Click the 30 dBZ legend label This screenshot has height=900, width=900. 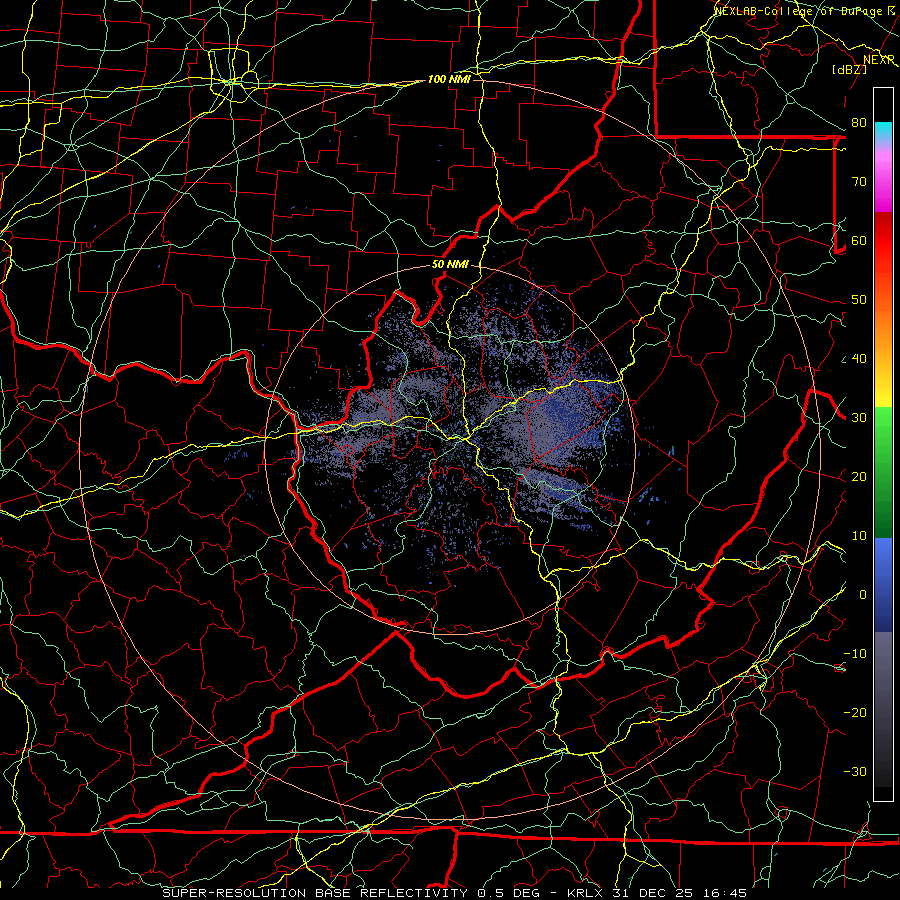(x=859, y=418)
